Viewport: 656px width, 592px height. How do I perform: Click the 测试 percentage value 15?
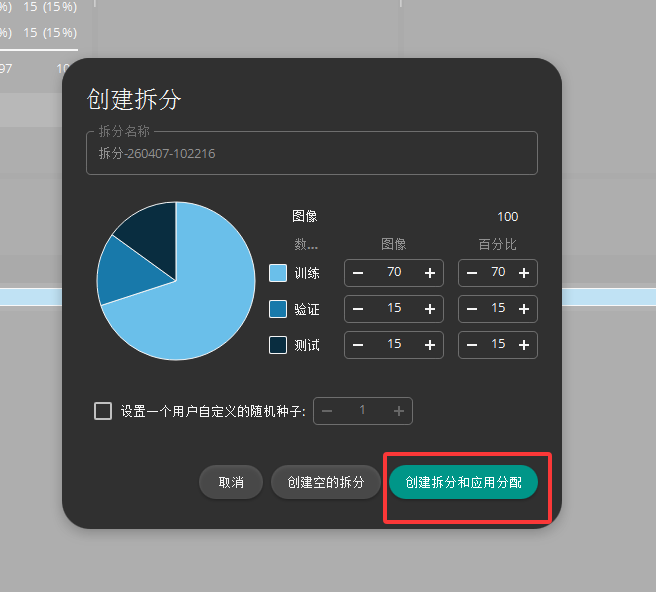[x=498, y=344]
